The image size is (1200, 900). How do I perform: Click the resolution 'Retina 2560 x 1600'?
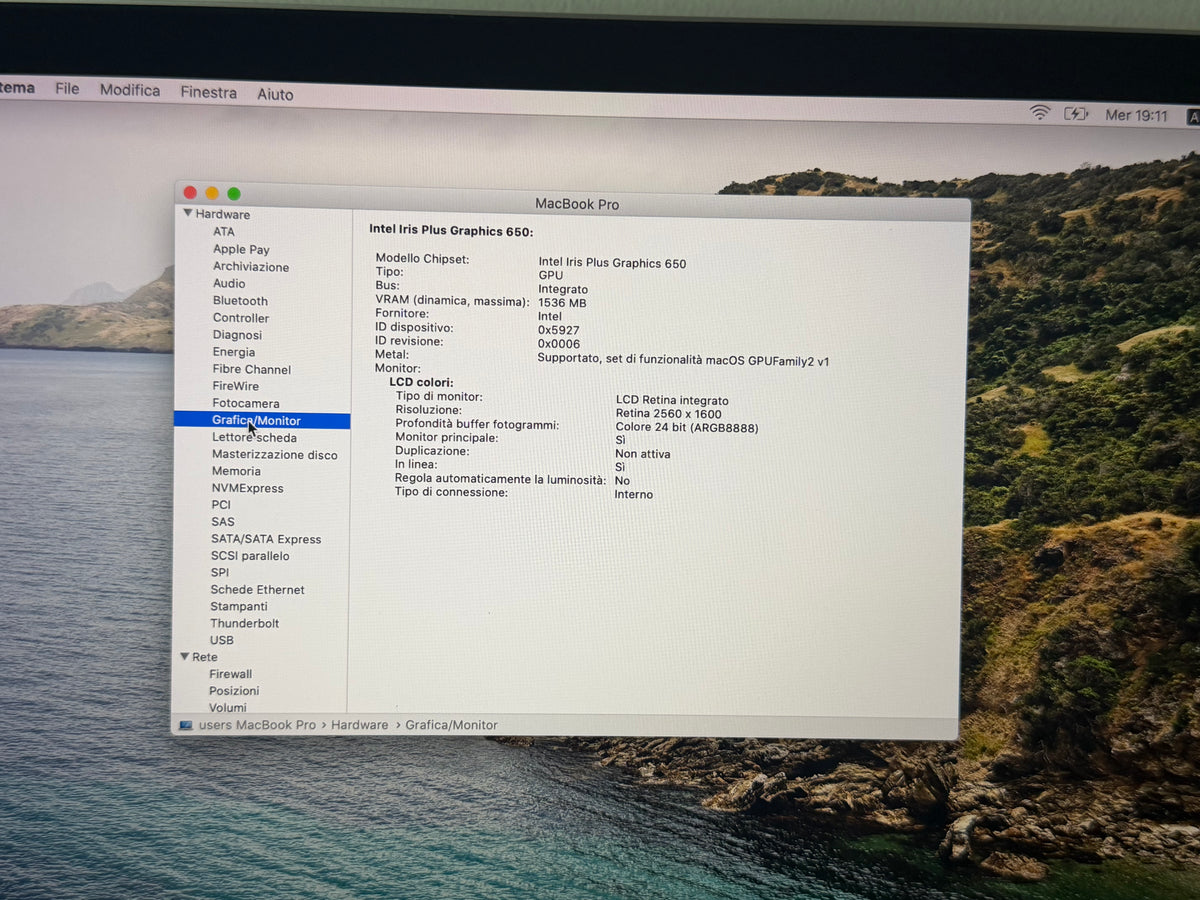tap(668, 414)
